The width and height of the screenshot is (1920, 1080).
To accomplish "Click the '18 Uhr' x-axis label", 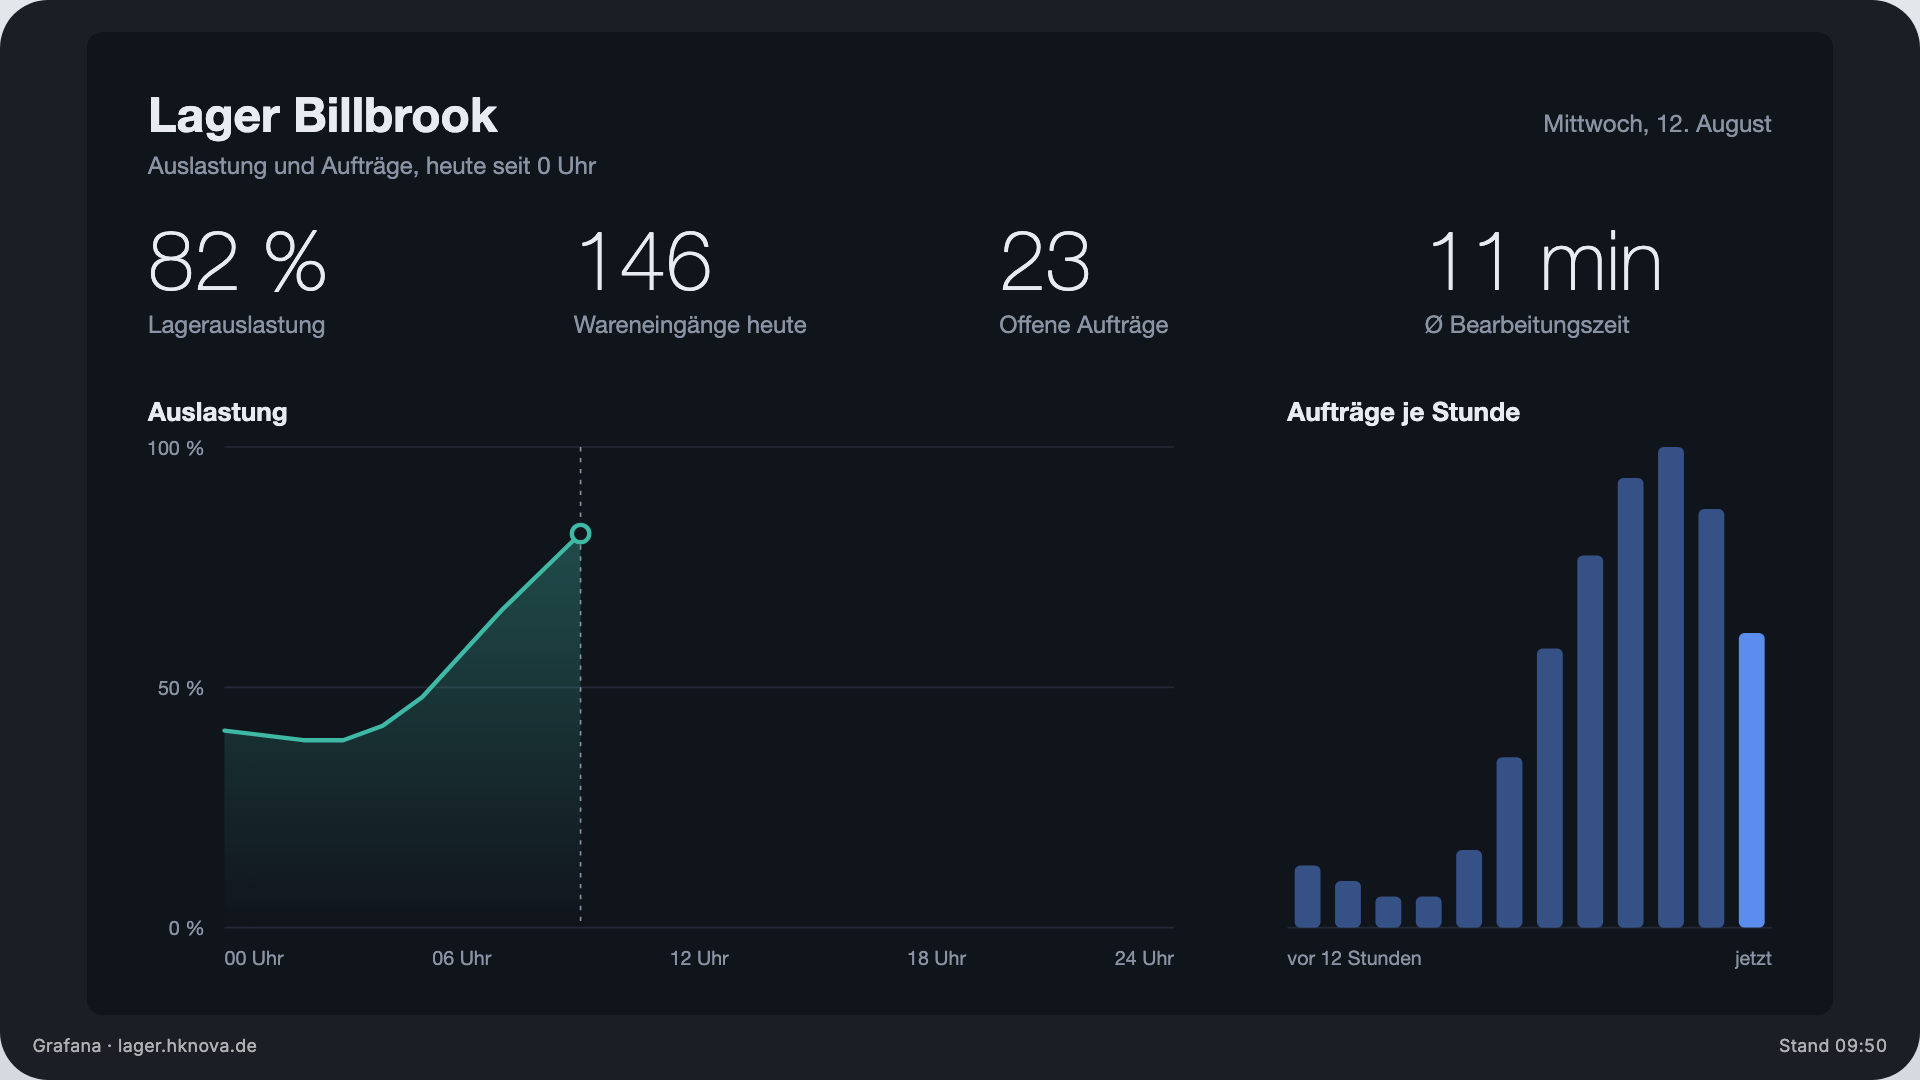I will pos(937,958).
